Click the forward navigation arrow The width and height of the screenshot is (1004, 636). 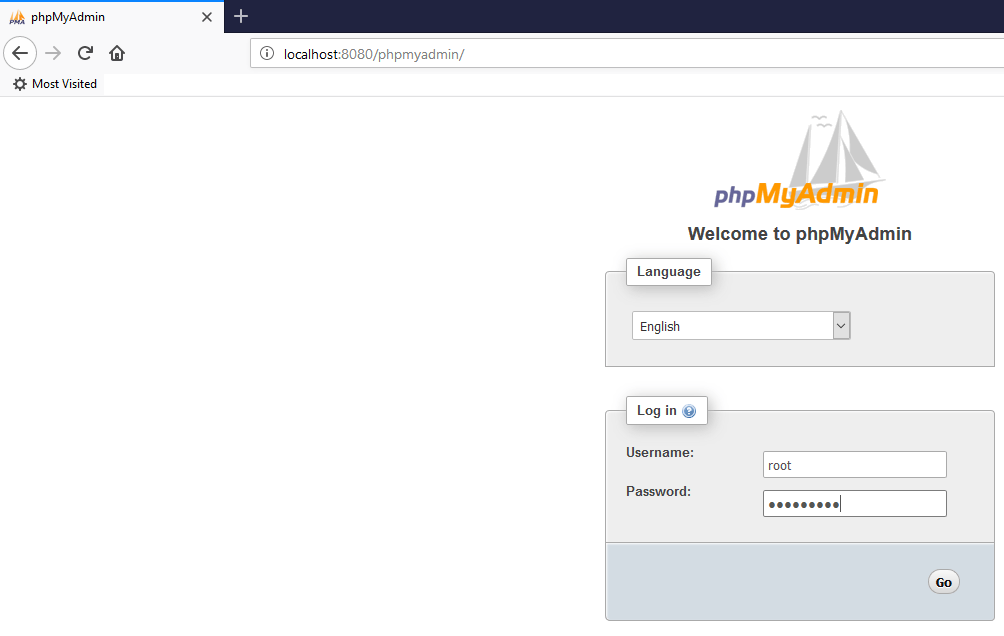(x=53, y=53)
